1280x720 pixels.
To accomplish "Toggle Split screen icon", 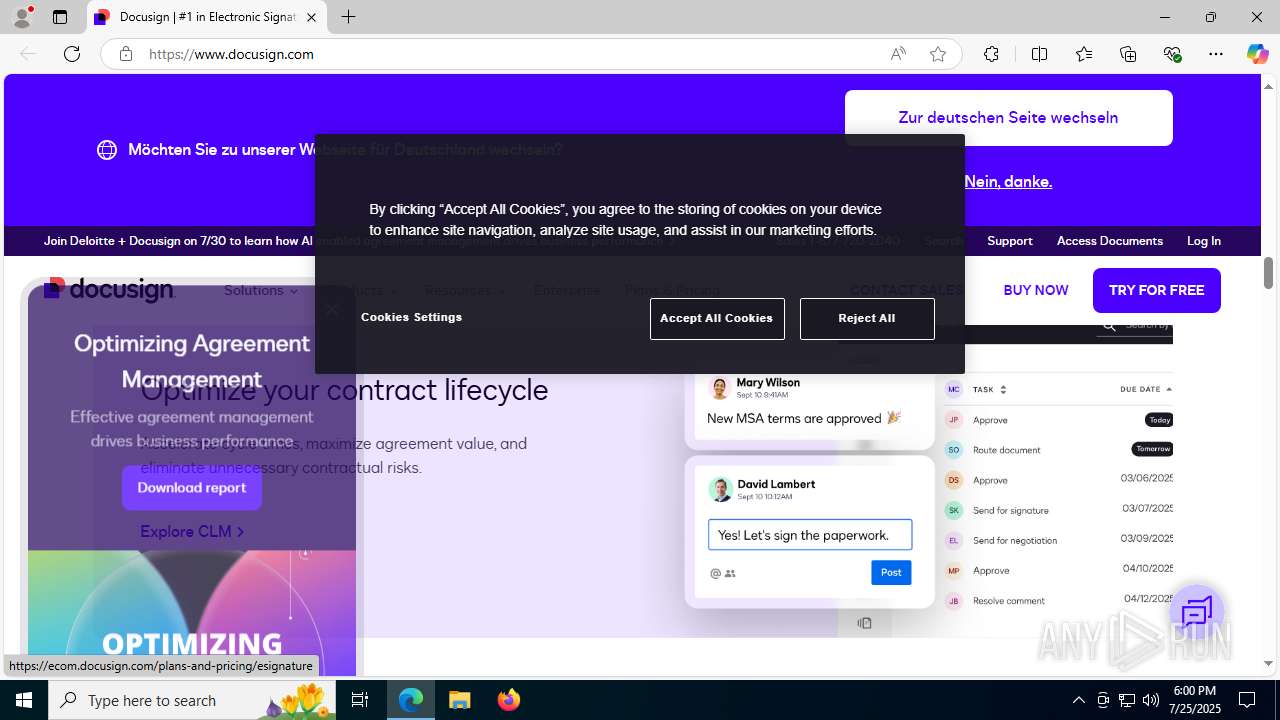I will point(1039,54).
